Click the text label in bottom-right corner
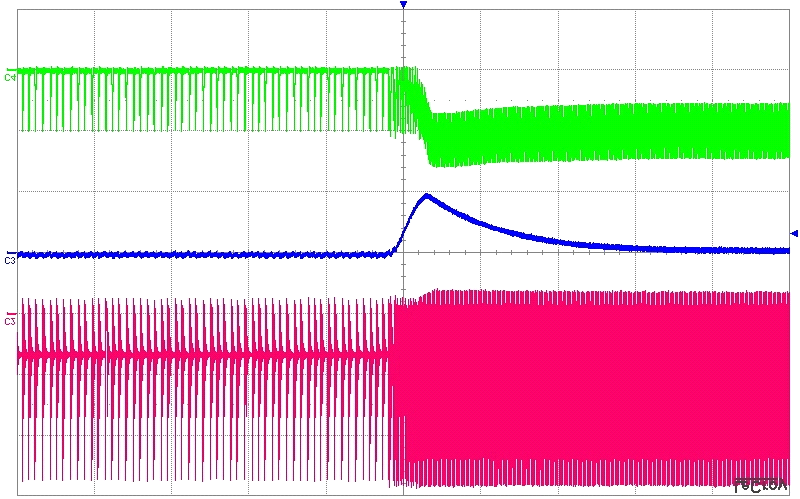Viewport: 800px width, 499px height. [758, 485]
